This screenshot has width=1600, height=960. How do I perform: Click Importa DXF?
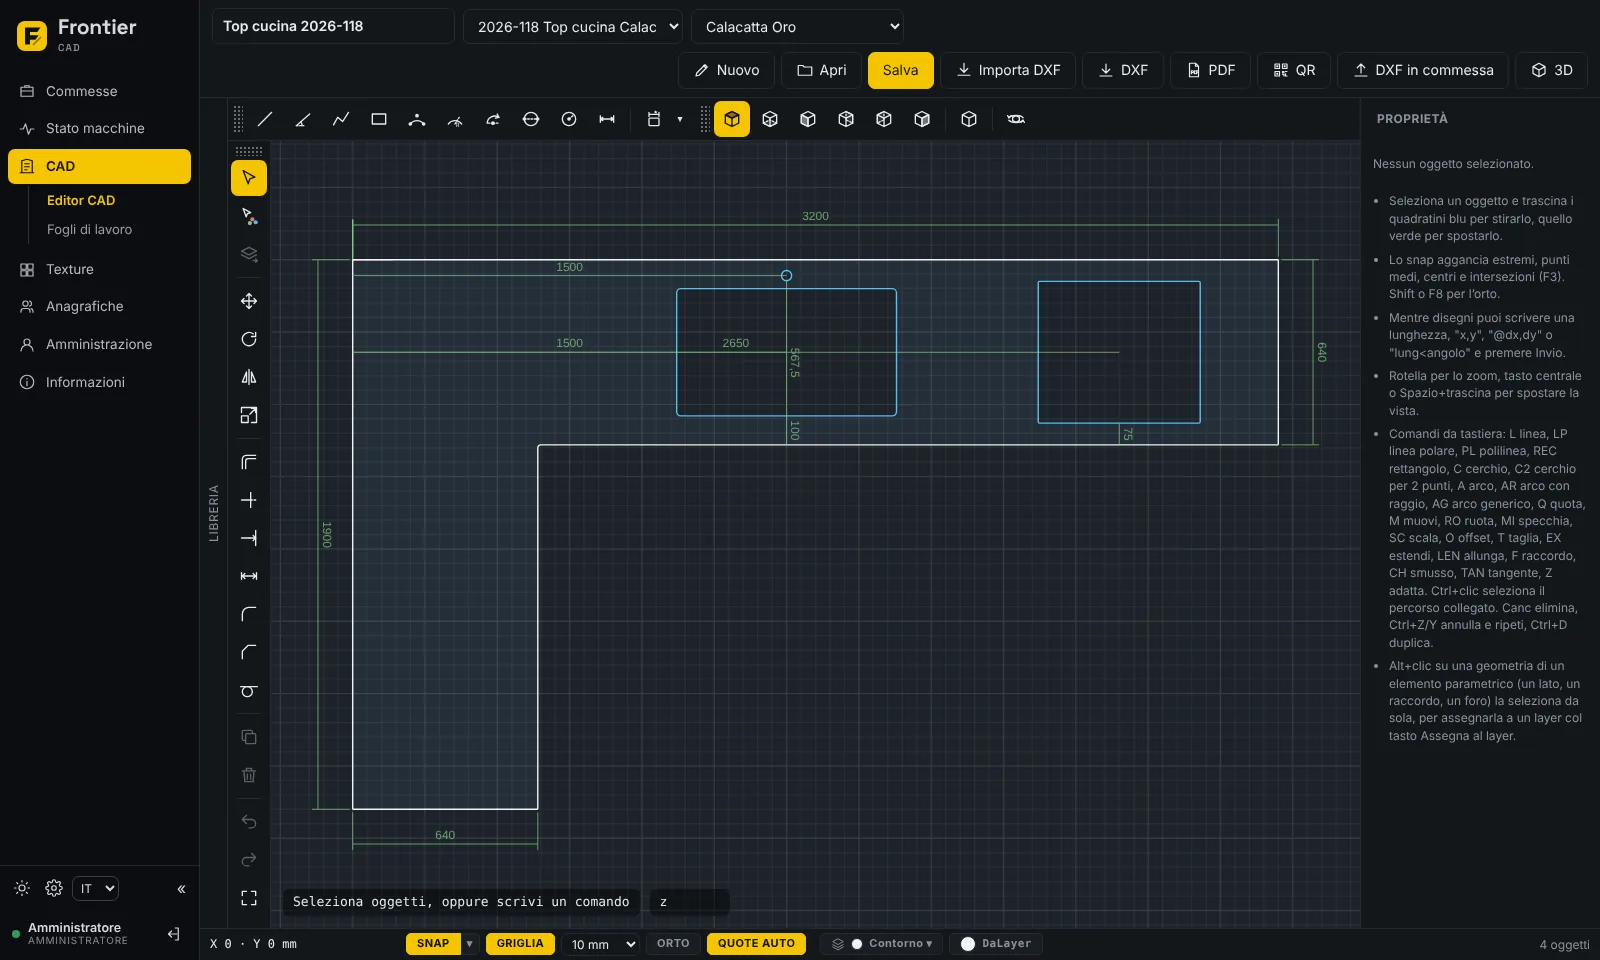coord(1008,70)
